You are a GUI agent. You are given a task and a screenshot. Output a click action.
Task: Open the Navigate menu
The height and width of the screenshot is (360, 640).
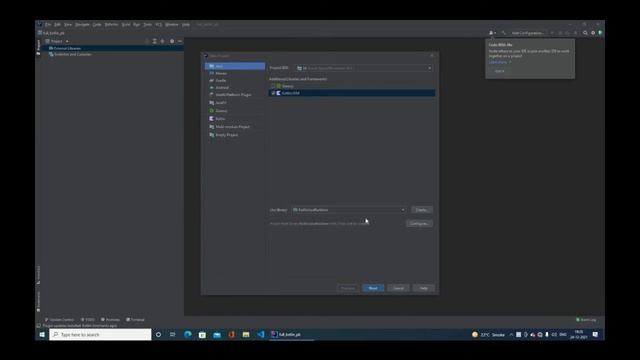(x=82, y=24)
